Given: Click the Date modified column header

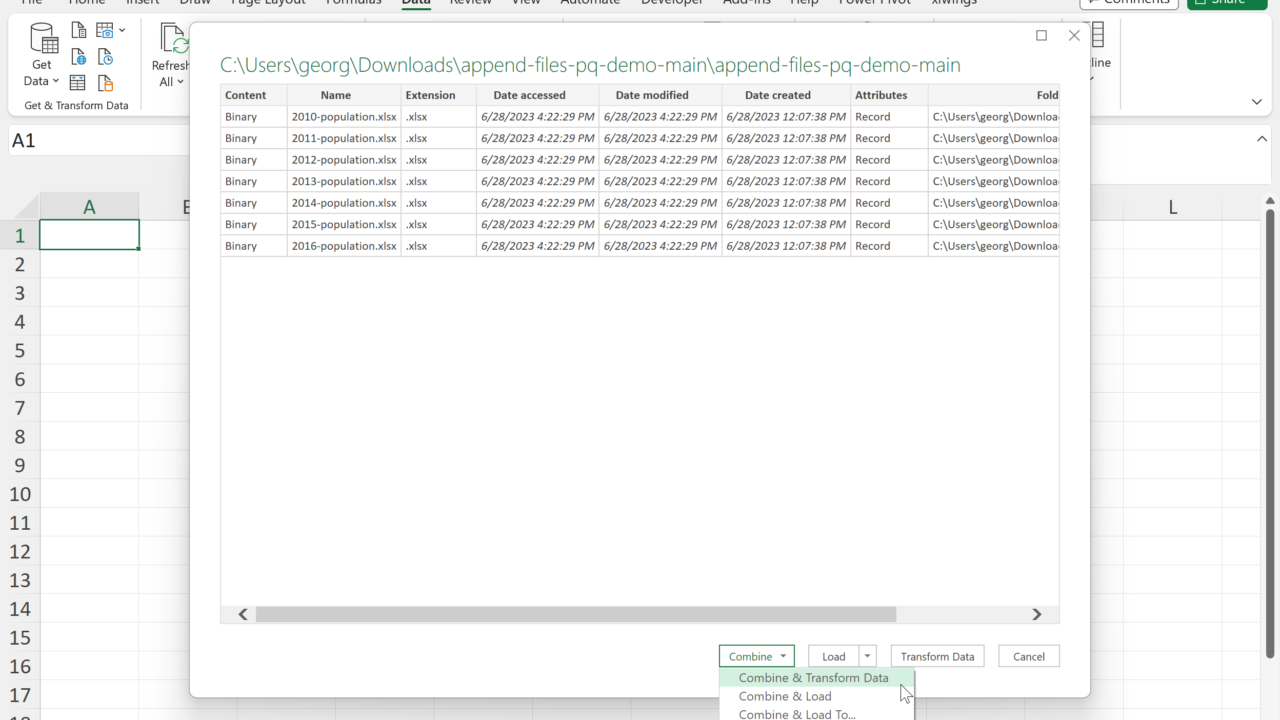Looking at the screenshot, I should [661, 95].
